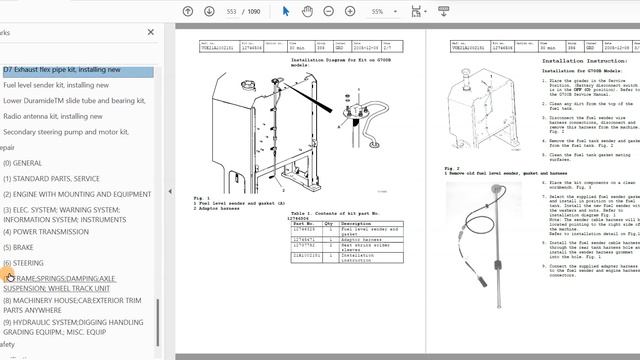The image size is (640, 360).
Task: Click the bookmarks panel vertical scrollbar
Action: coord(158,322)
